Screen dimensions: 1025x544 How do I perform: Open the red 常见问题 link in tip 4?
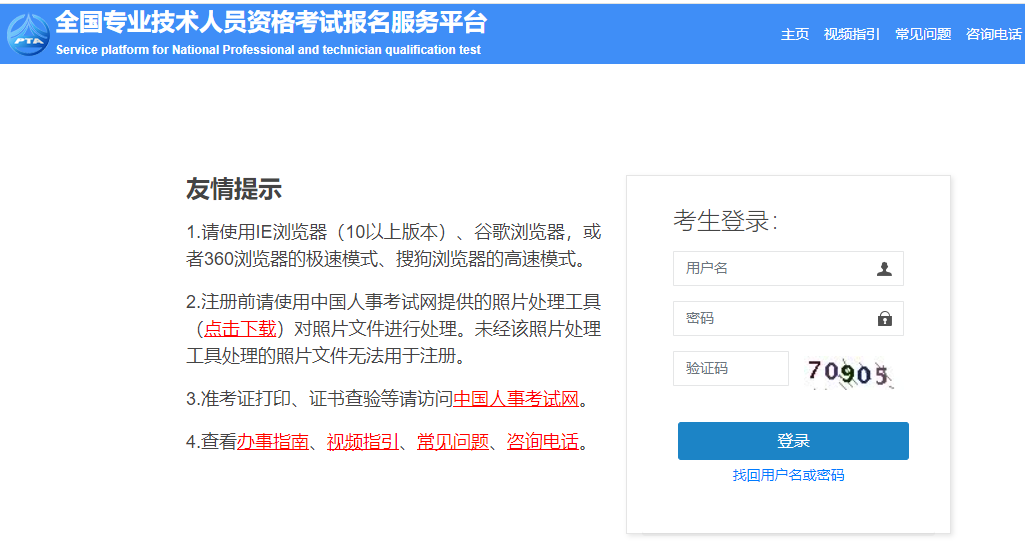coord(453,442)
